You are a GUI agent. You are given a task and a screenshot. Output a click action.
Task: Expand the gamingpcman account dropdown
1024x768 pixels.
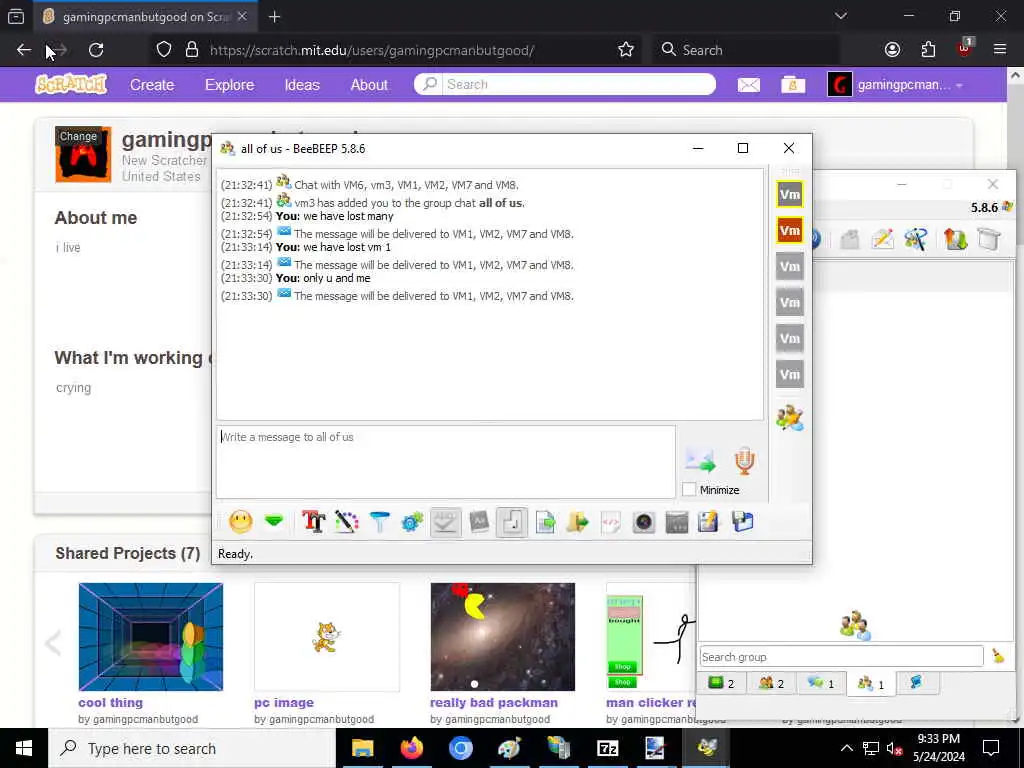coord(895,85)
